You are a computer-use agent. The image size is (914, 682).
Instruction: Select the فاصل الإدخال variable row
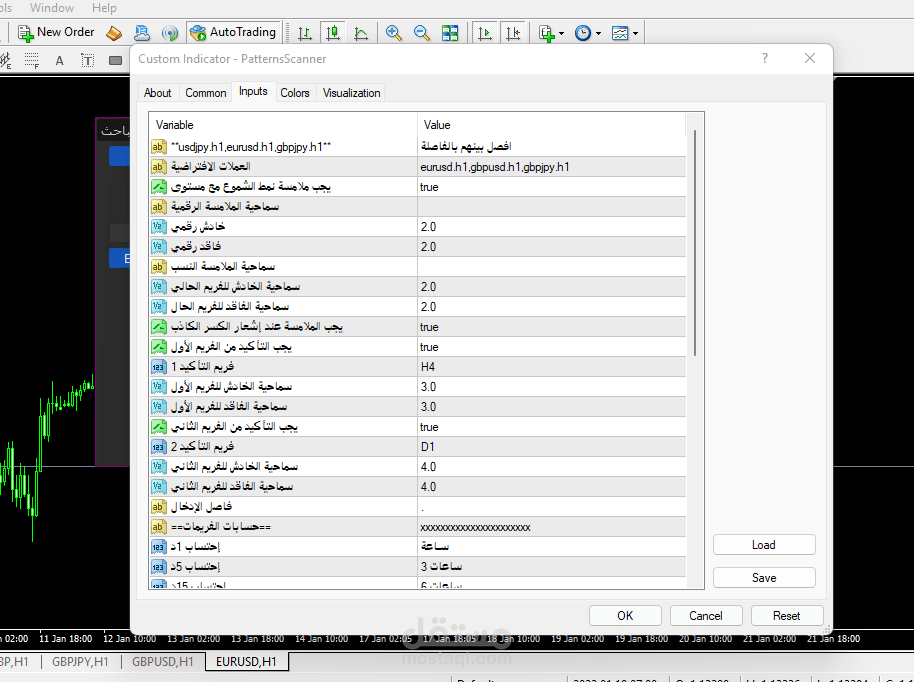[283, 507]
